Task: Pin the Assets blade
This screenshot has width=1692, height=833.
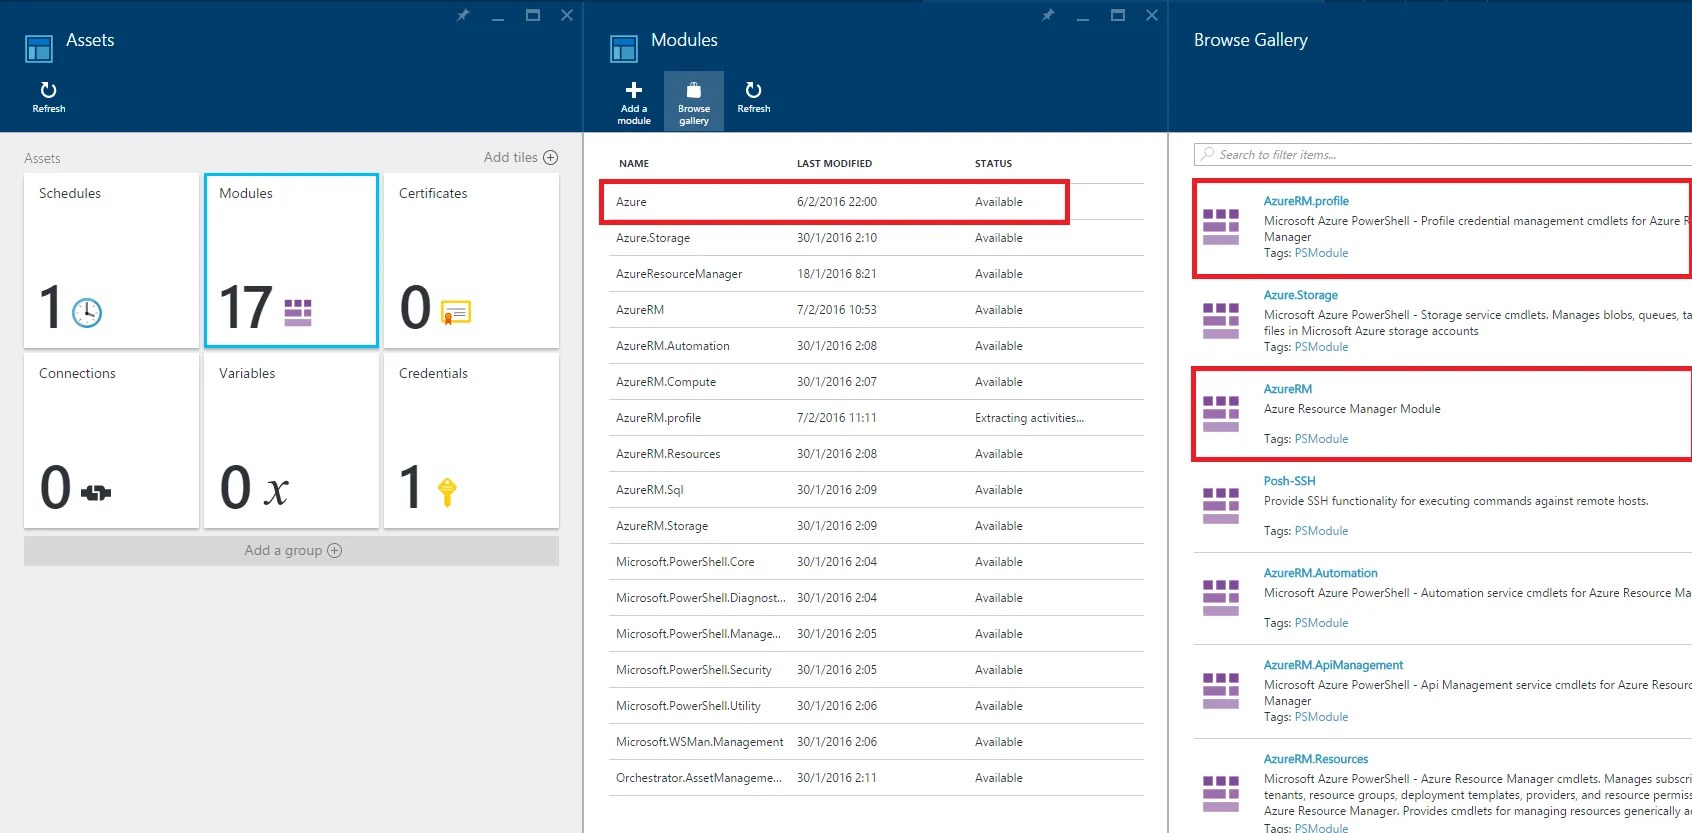Action: click(x=463, y=15)
